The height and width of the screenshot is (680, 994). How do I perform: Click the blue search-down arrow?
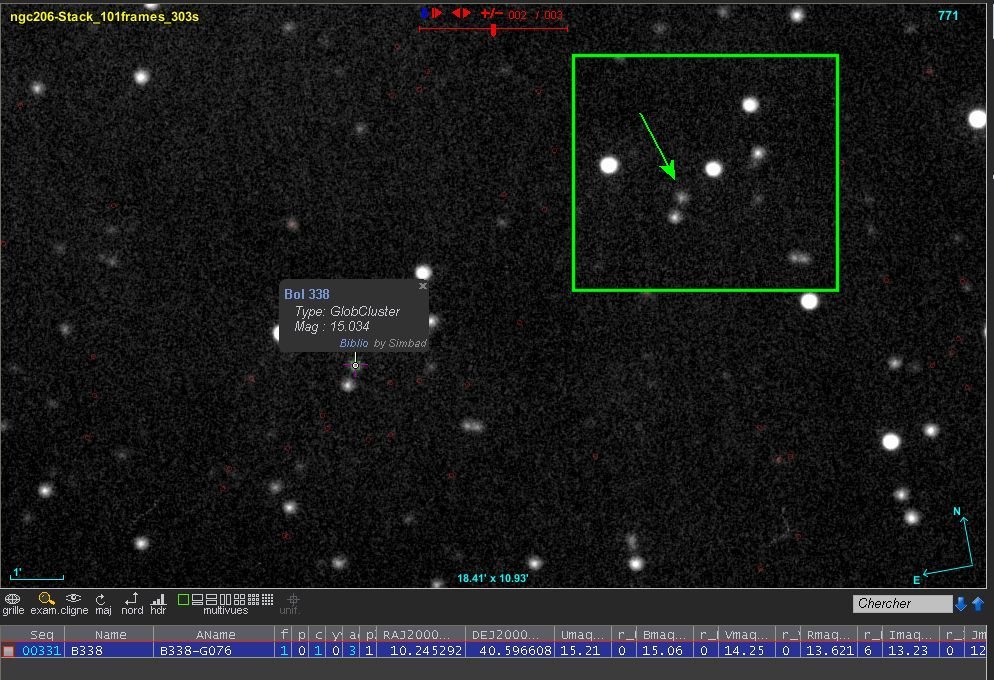tap(961, 604)
